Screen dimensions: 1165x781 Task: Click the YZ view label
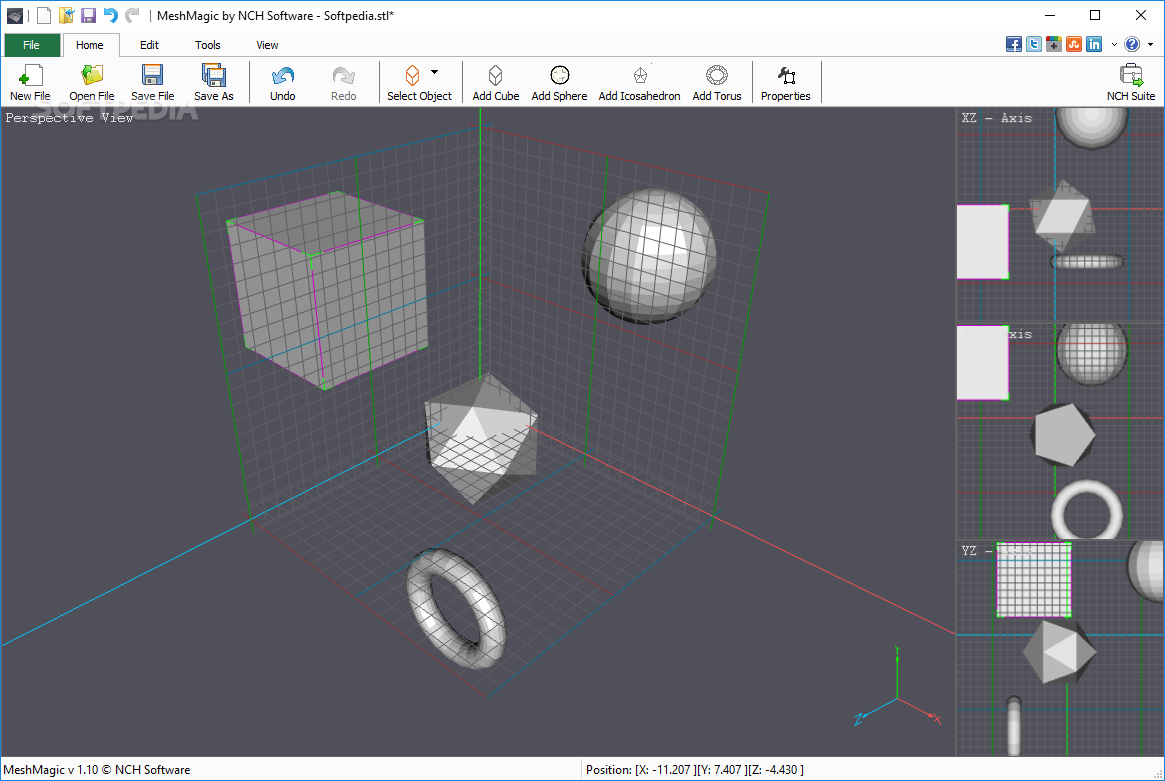977,551
